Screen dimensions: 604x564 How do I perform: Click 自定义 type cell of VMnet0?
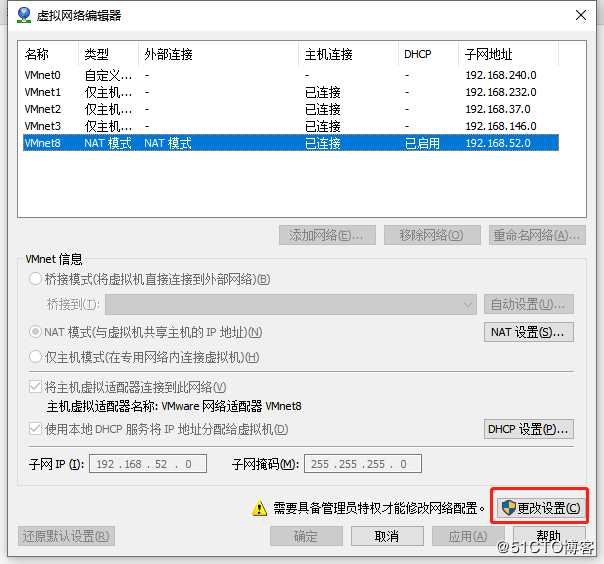(108, 75)
